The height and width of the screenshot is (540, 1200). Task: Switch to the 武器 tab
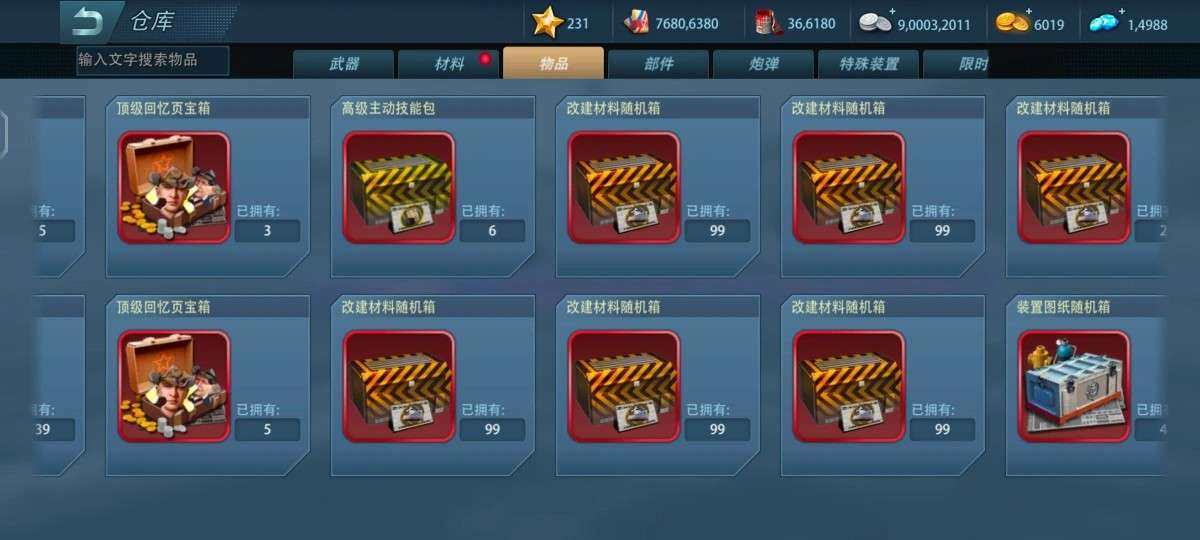[x=343, y=64]
